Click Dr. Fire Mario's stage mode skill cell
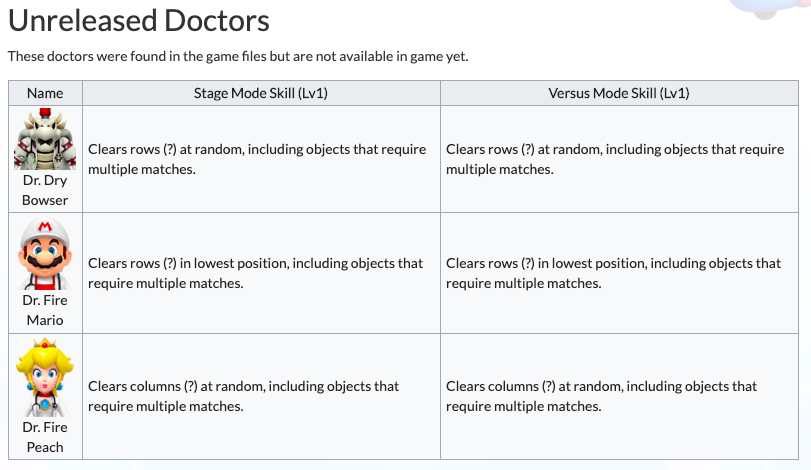 point(261,273)
